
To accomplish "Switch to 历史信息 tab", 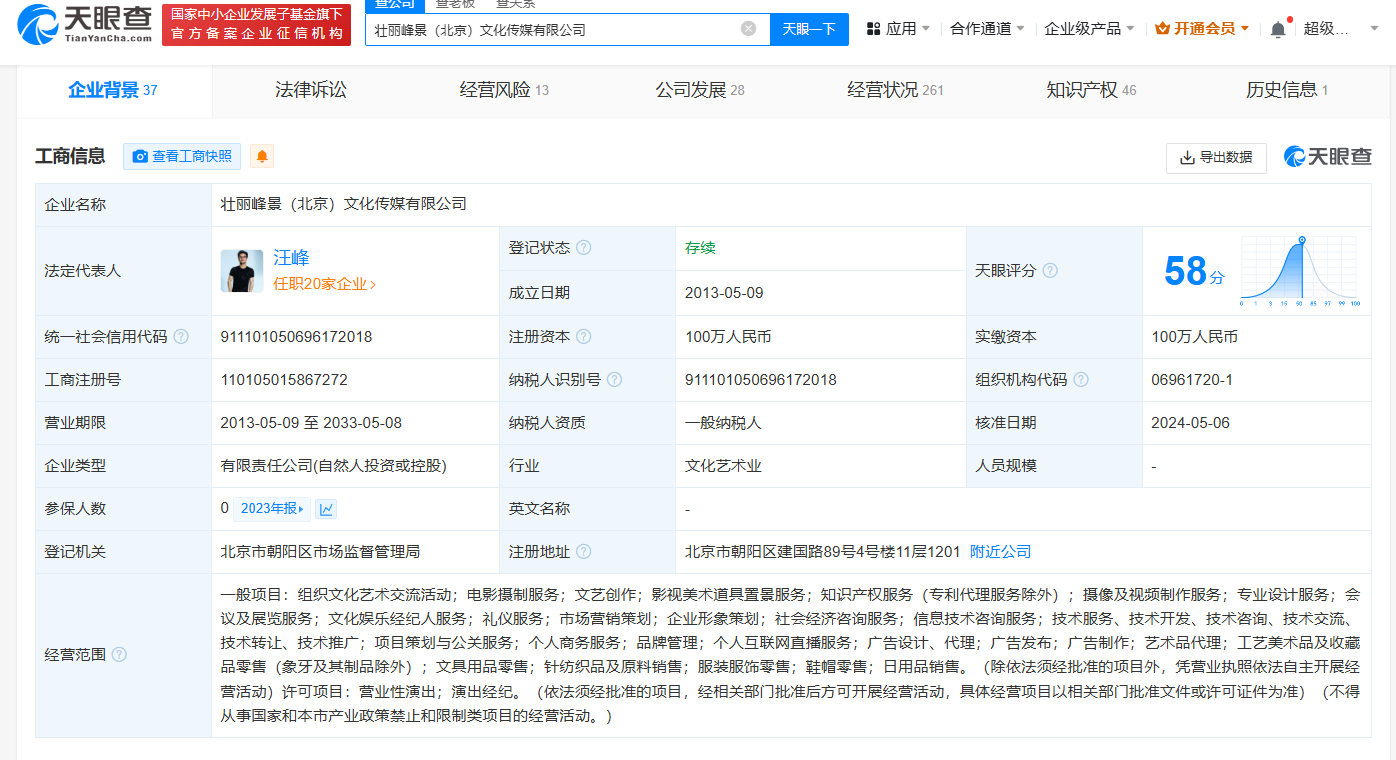I will (x=1286, y=90).
